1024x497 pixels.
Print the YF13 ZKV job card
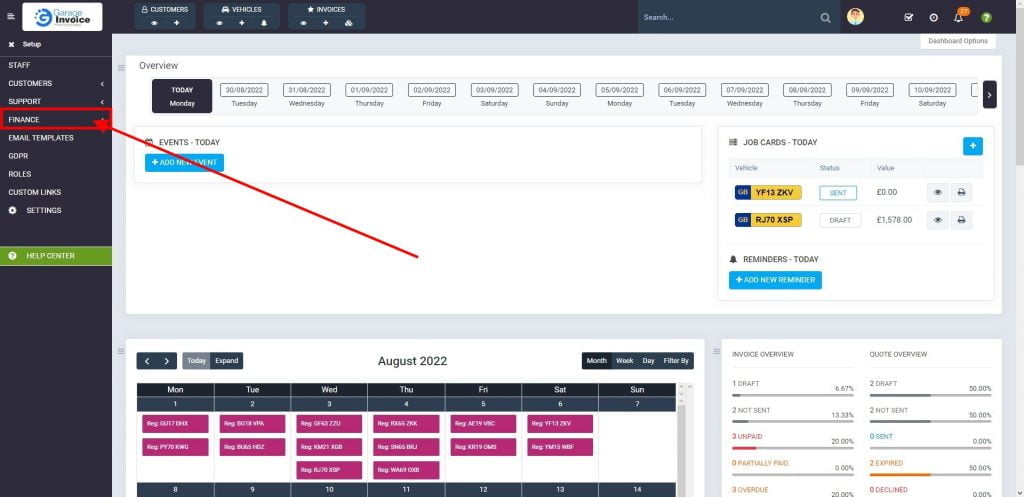[x=961, y=192]
